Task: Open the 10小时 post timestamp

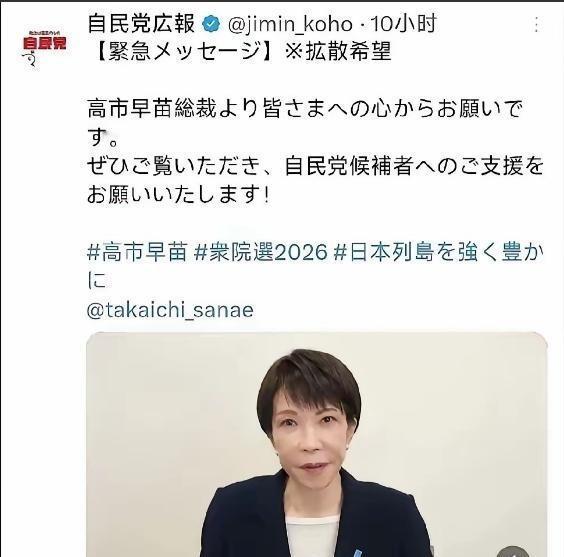Action: 403,24
